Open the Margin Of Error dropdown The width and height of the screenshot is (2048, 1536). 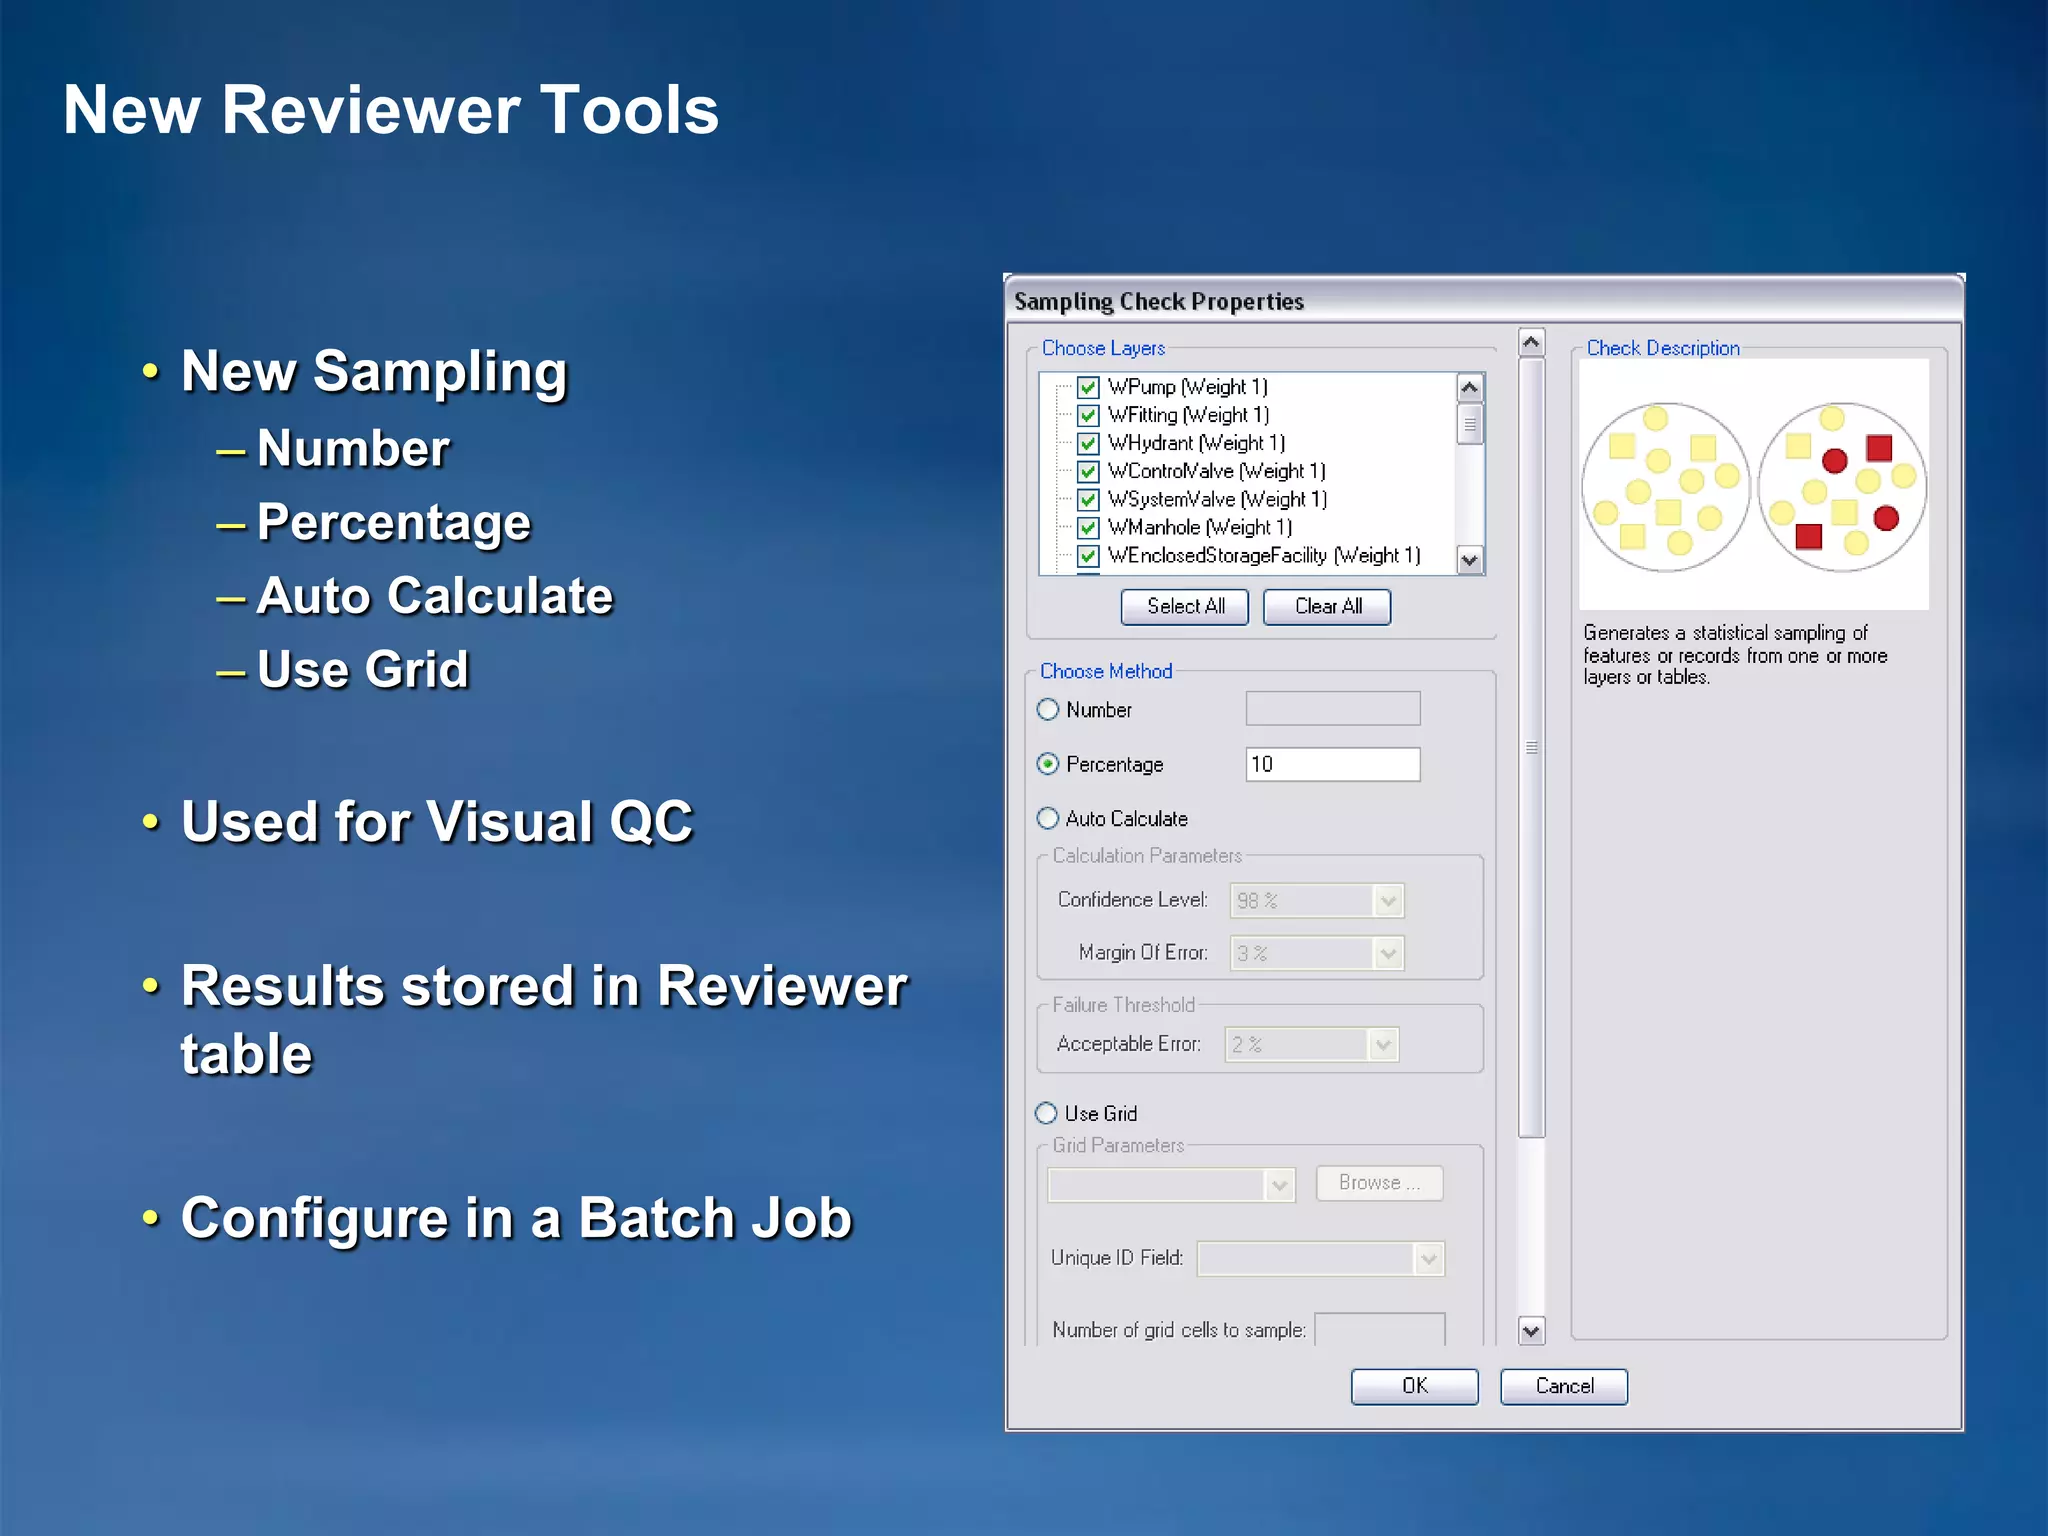pyautogui.click(x=1387, y=954)
